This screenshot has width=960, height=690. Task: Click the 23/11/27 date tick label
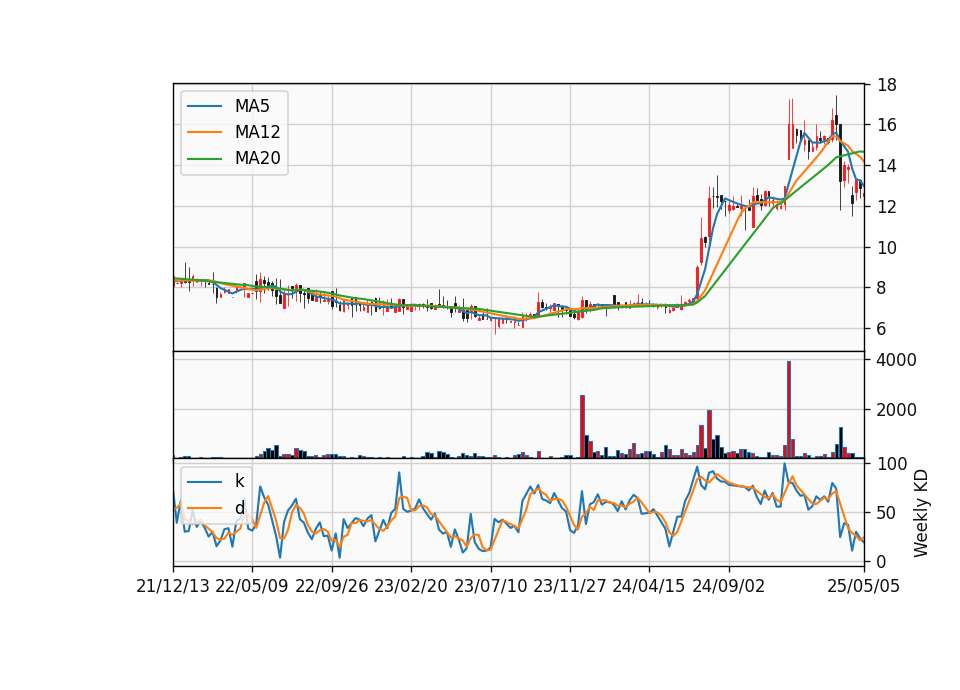pos(570,586)
